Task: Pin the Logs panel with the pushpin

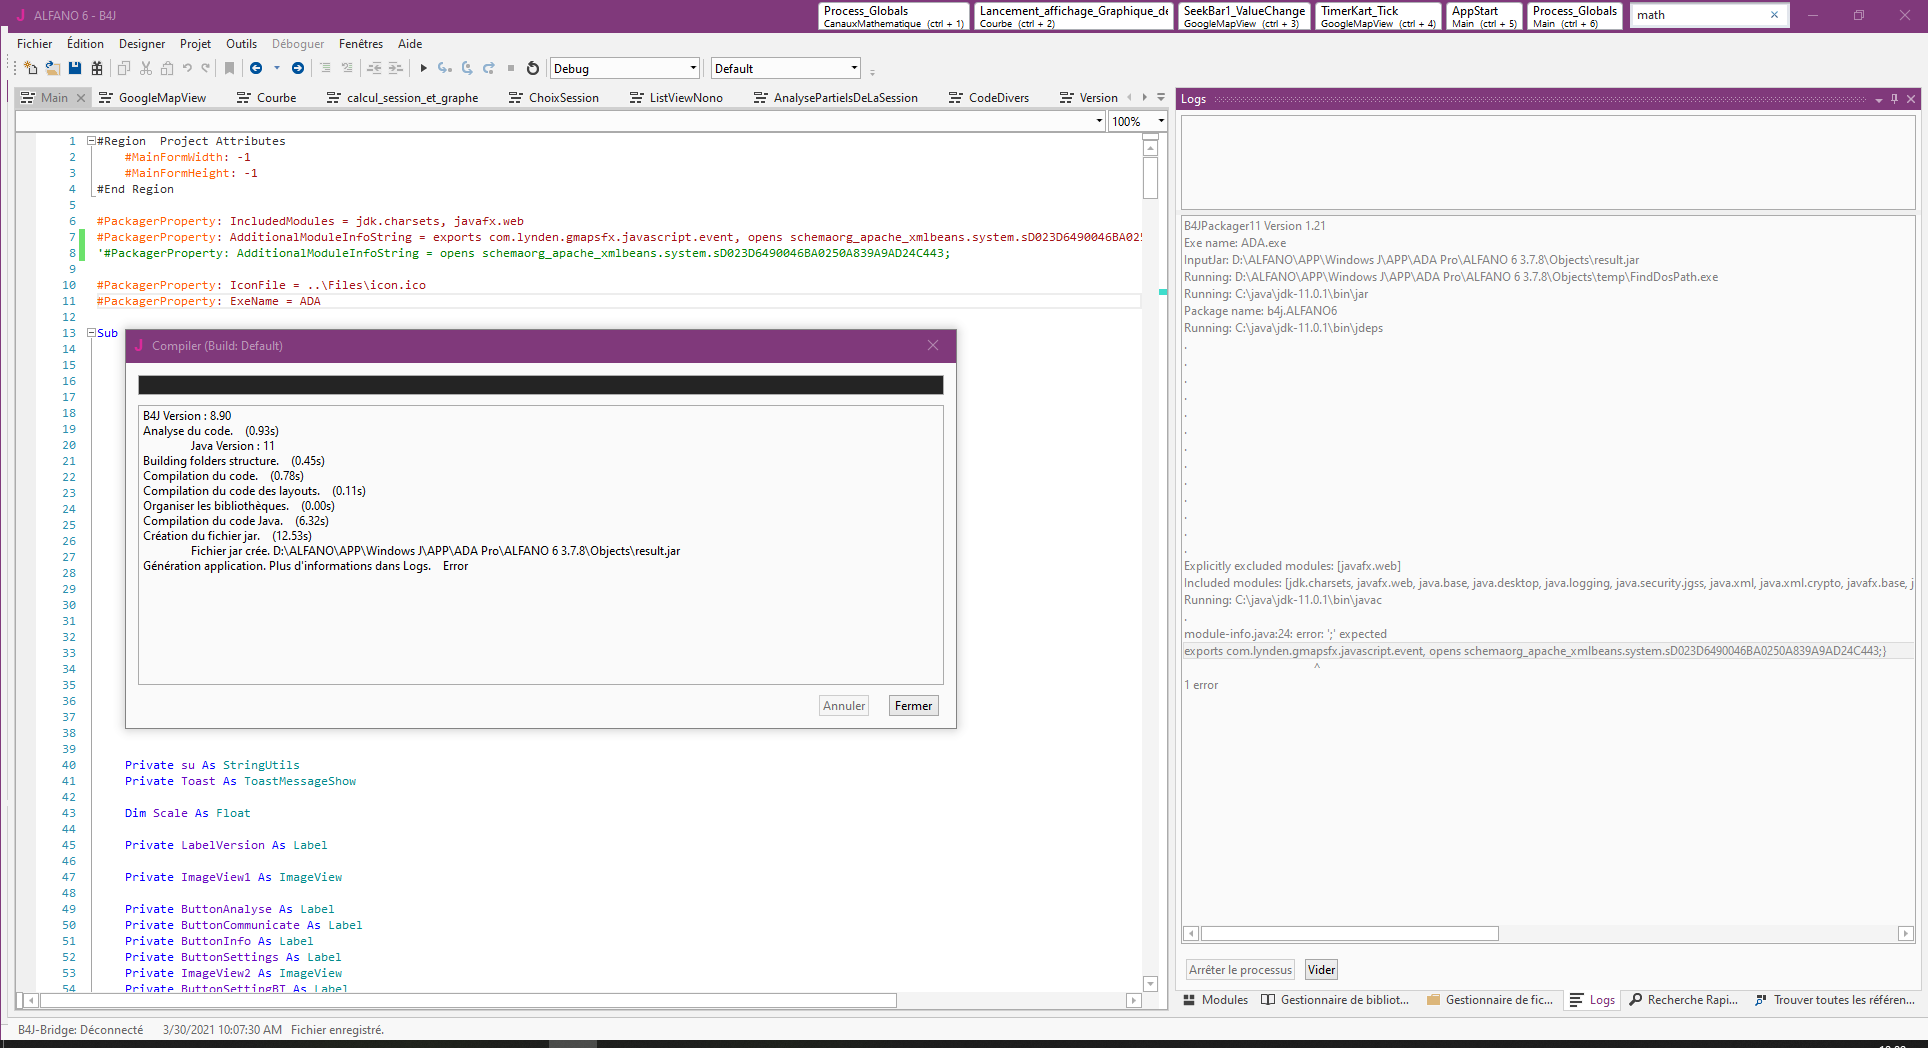Action: pyautogui.click(x=1894, y=99)
